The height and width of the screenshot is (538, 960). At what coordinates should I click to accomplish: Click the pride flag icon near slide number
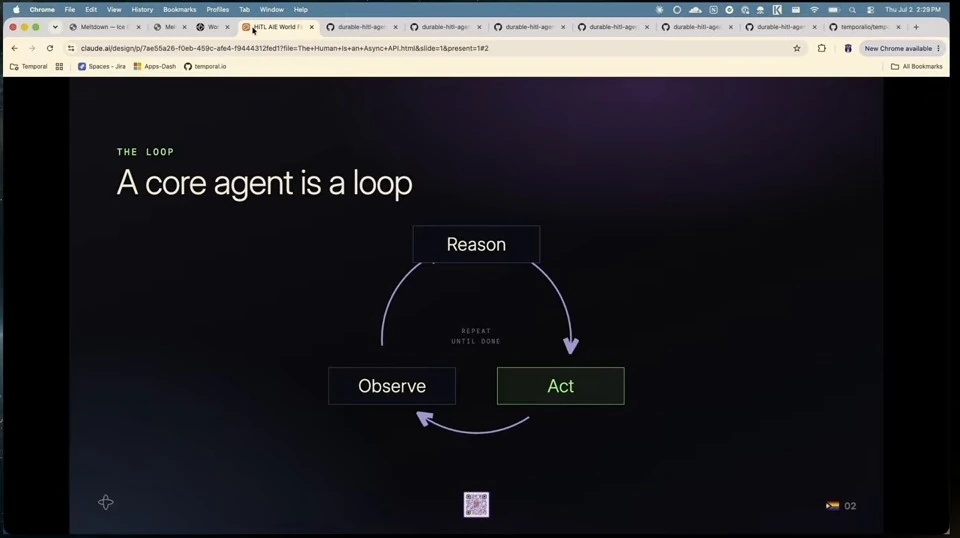click(832, 506)
